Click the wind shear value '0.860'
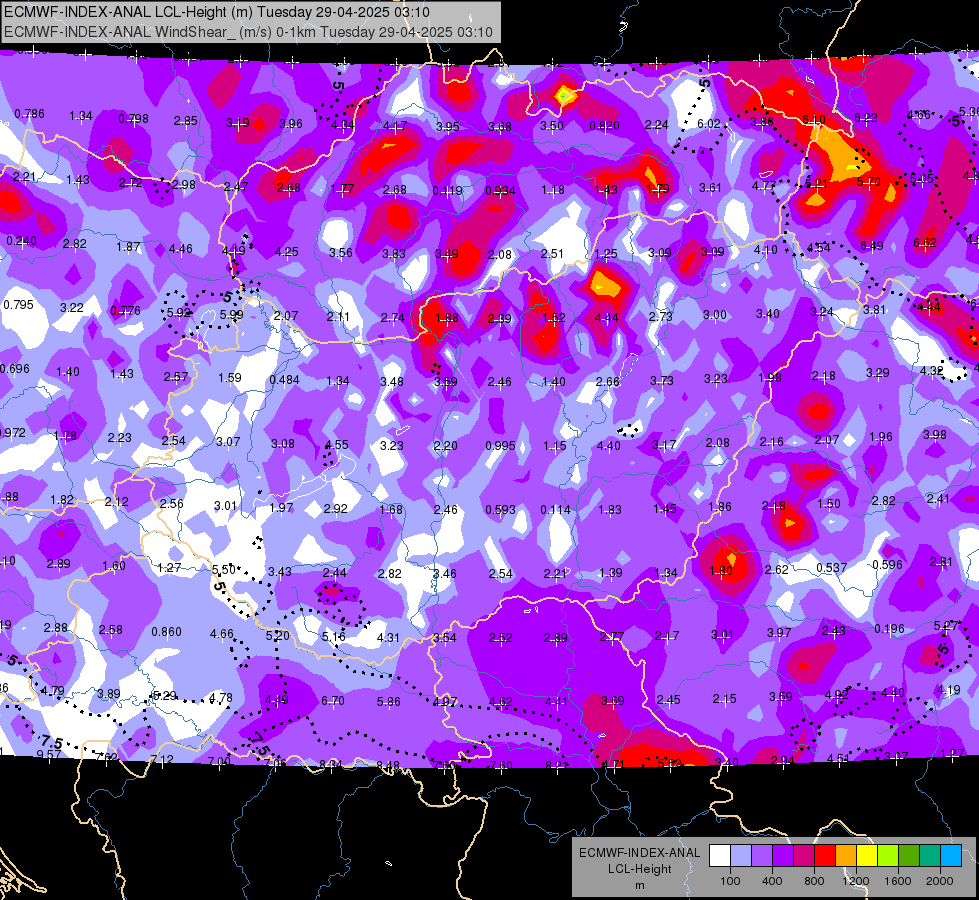 pos(166,631)
